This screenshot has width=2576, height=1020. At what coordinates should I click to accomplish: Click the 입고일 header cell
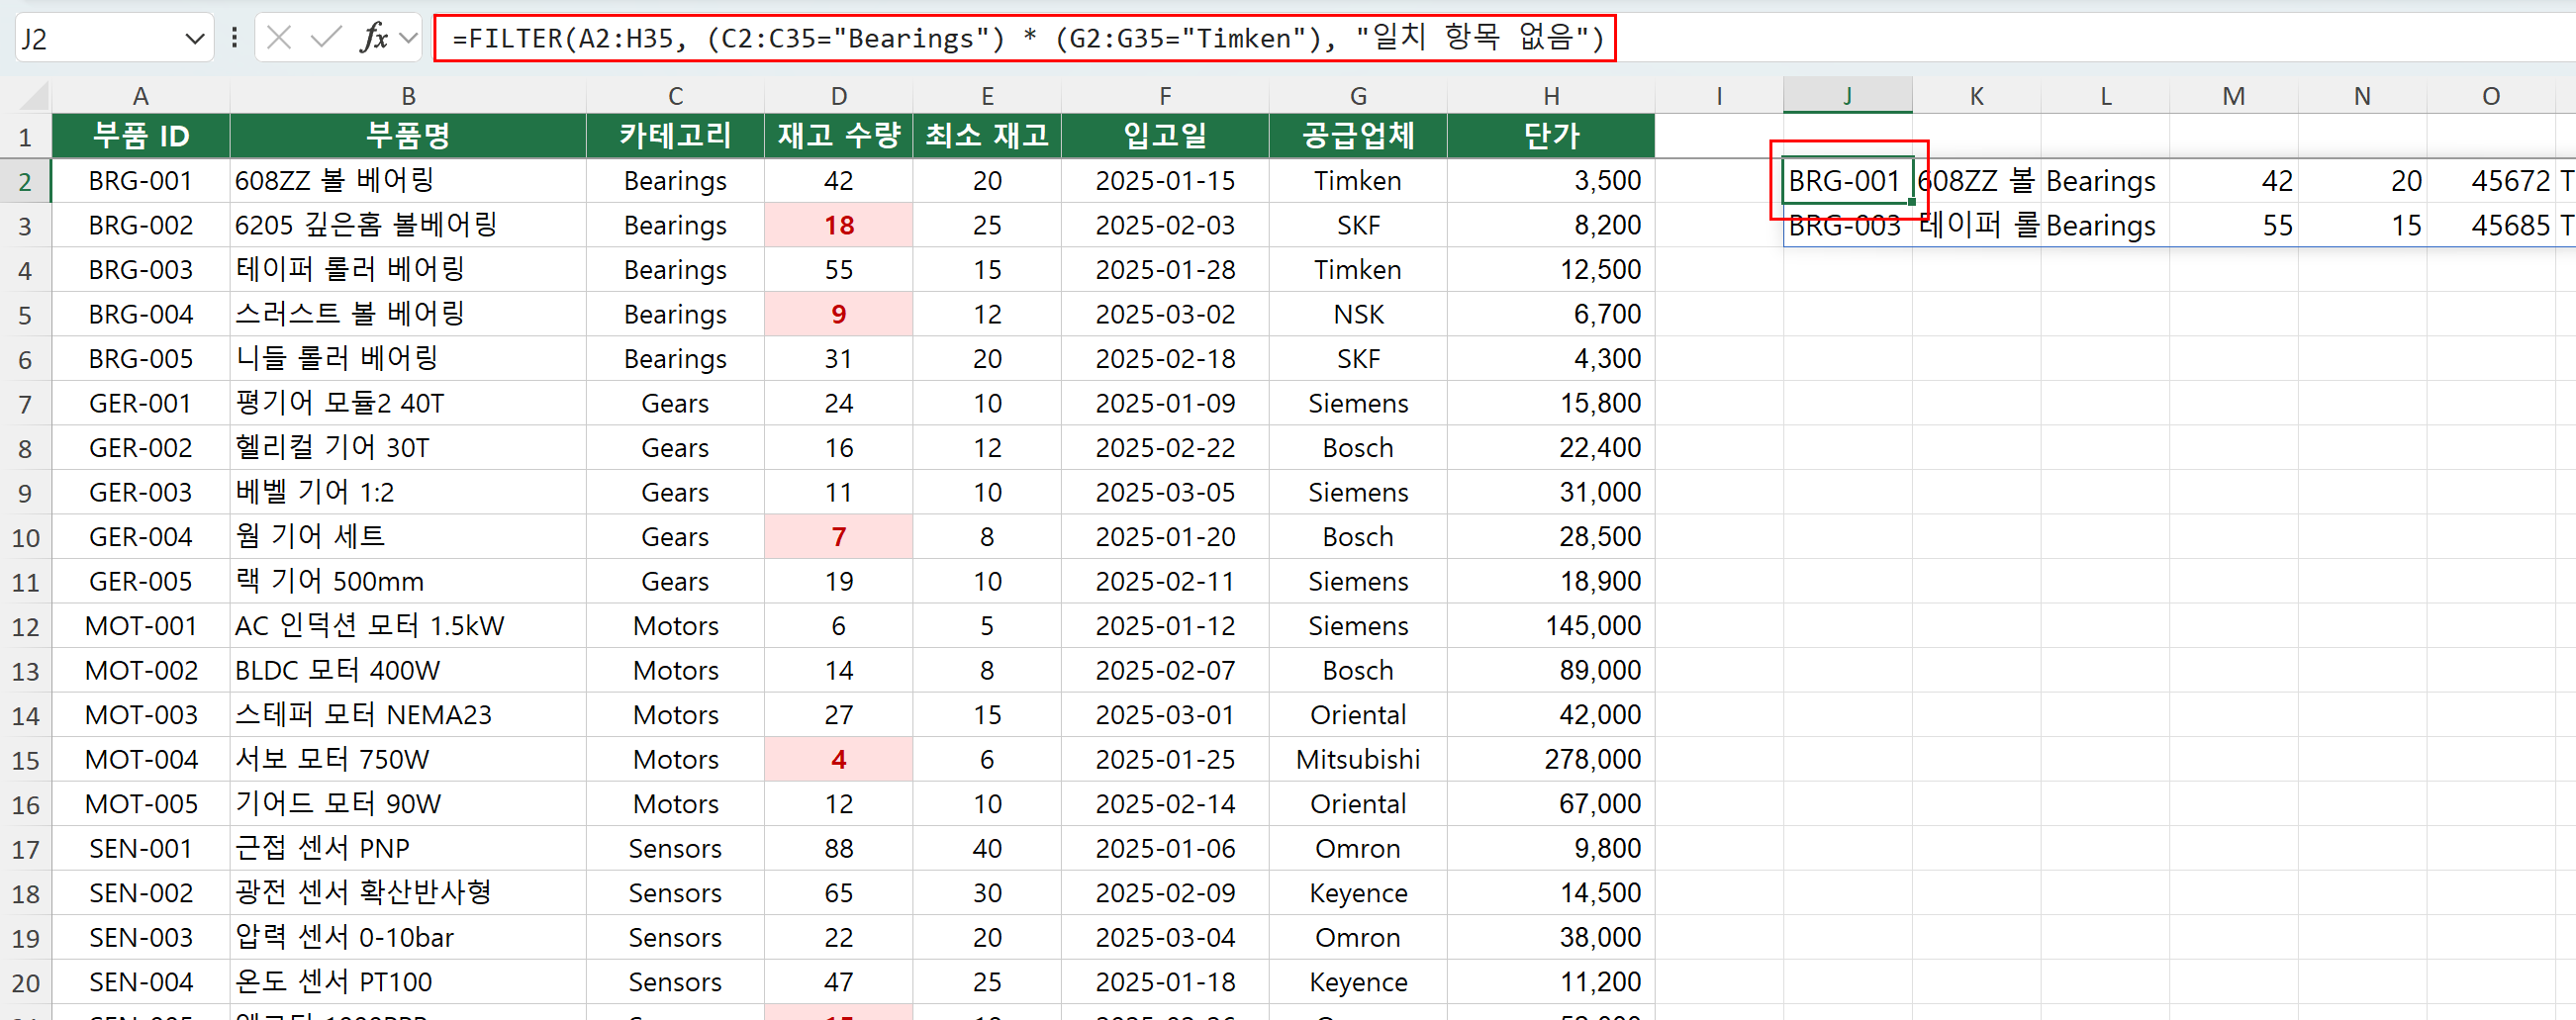(1165, 136)
